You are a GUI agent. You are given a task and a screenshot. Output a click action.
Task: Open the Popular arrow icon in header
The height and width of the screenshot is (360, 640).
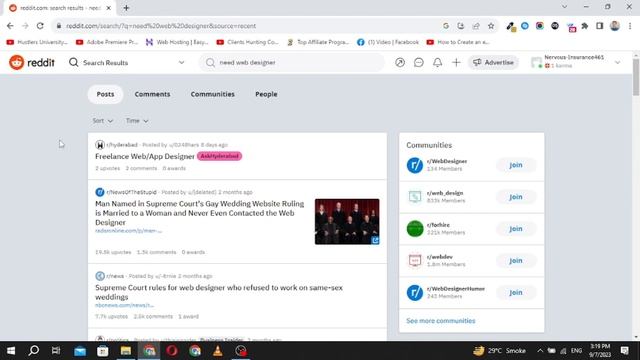(400, 62)
